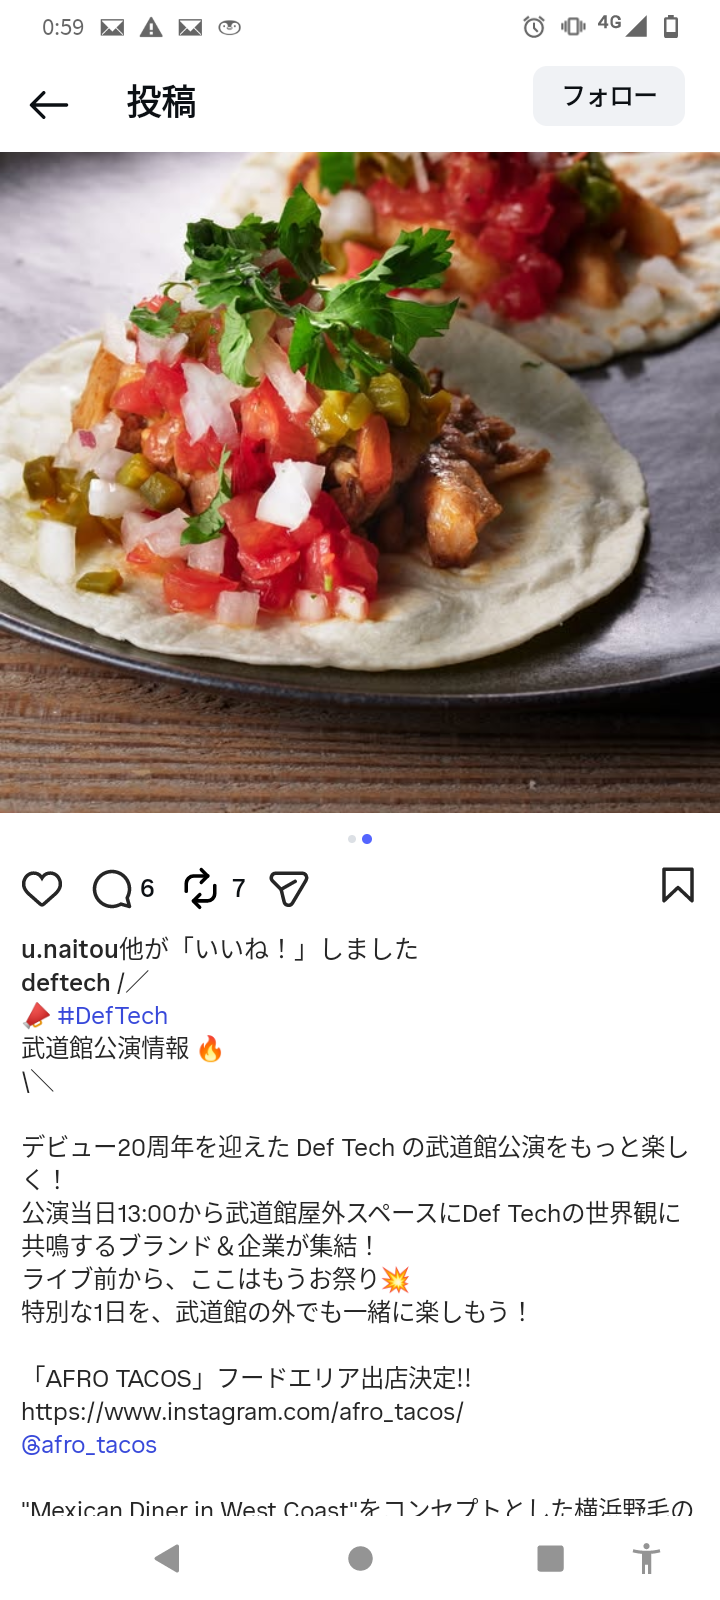Tap Android home circle button
The height and width of the screenshot is (1600, 720).
360,1558
